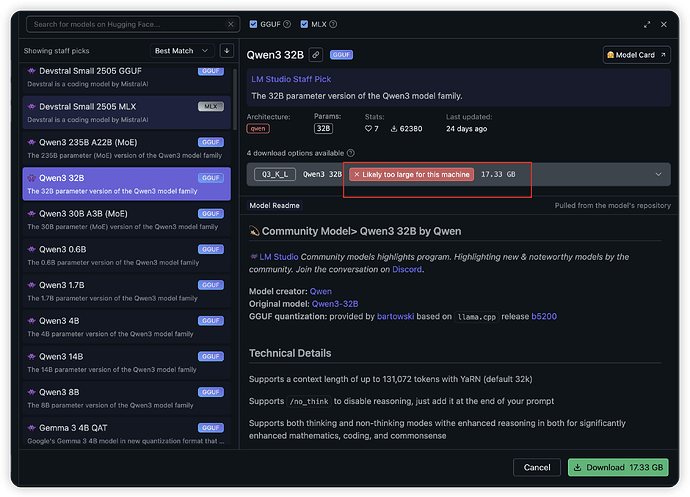Click the sort direction arrow button

(227, 51)
